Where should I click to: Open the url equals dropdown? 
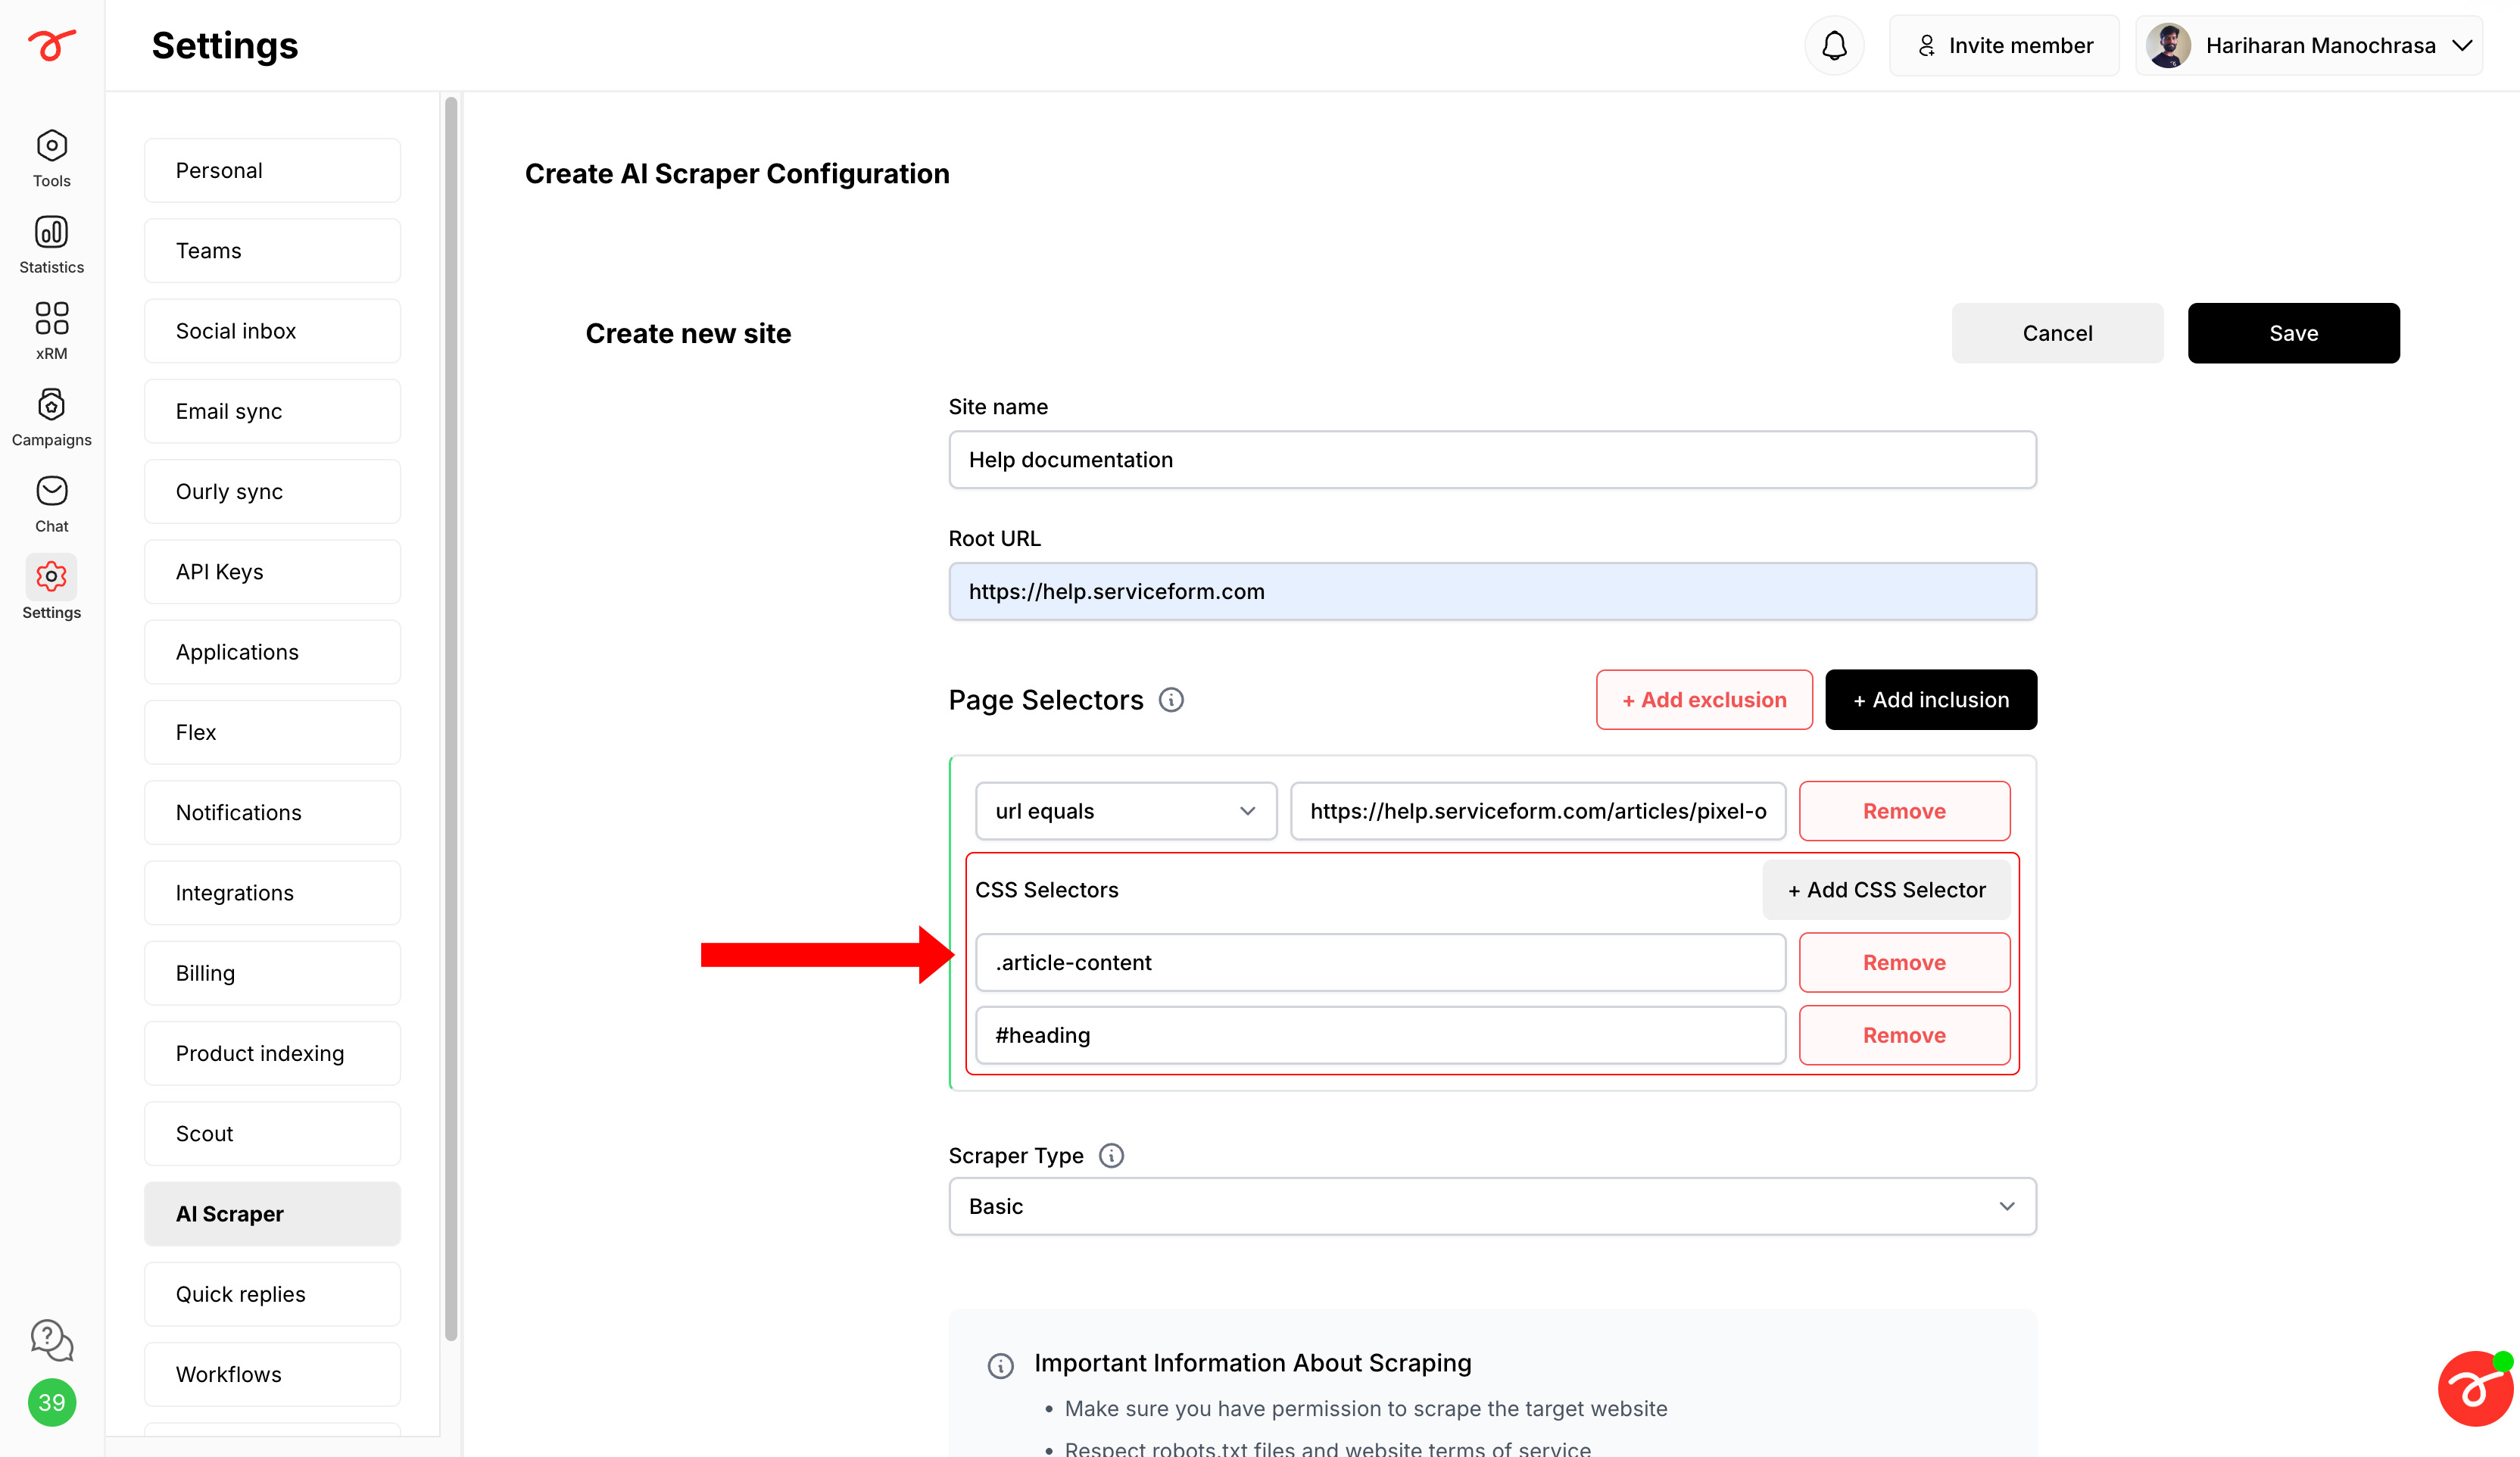(1126, 811)
